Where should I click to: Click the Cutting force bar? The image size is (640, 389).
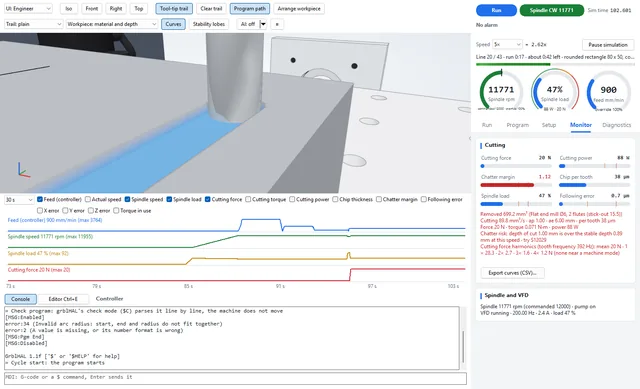coord(516,166)
